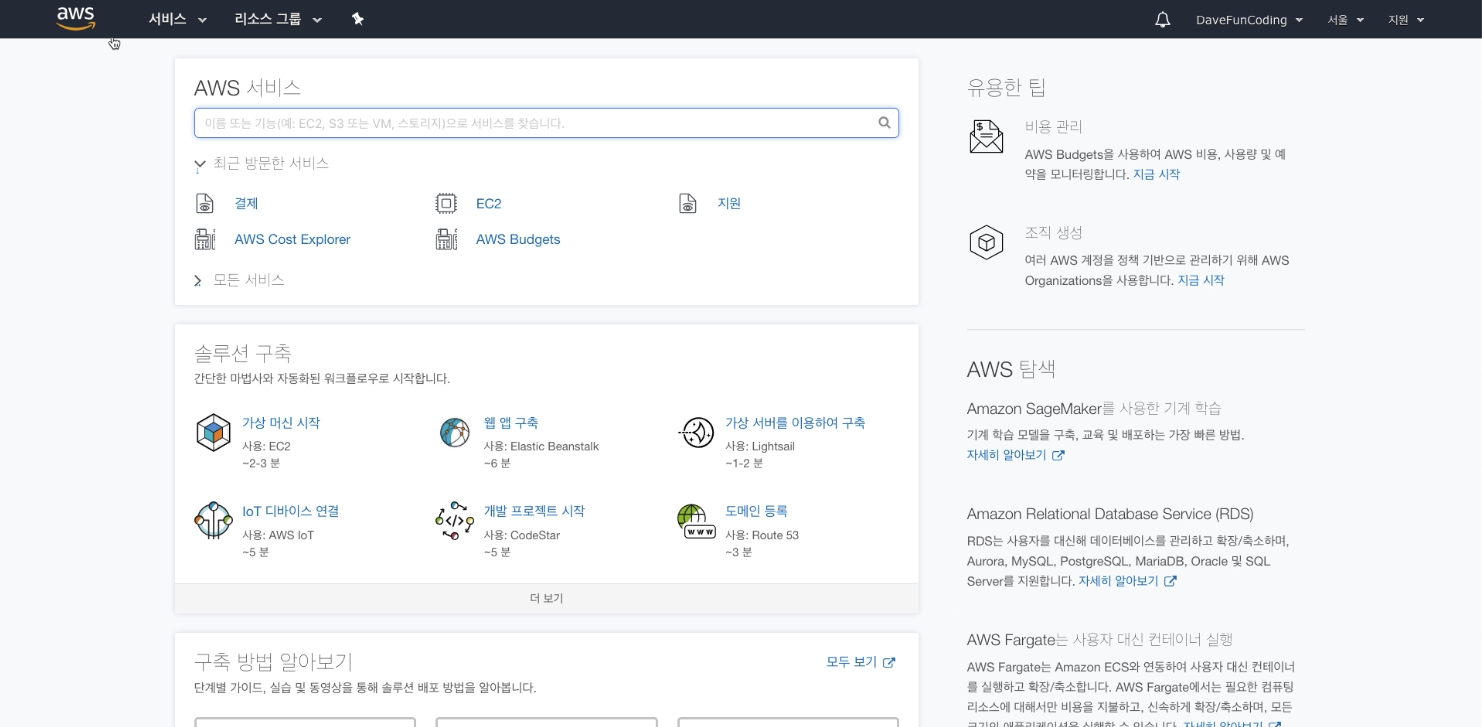Click the 솔루션 구축 heading
Viewport: 1482px width, 727px height.
(243, 353)
